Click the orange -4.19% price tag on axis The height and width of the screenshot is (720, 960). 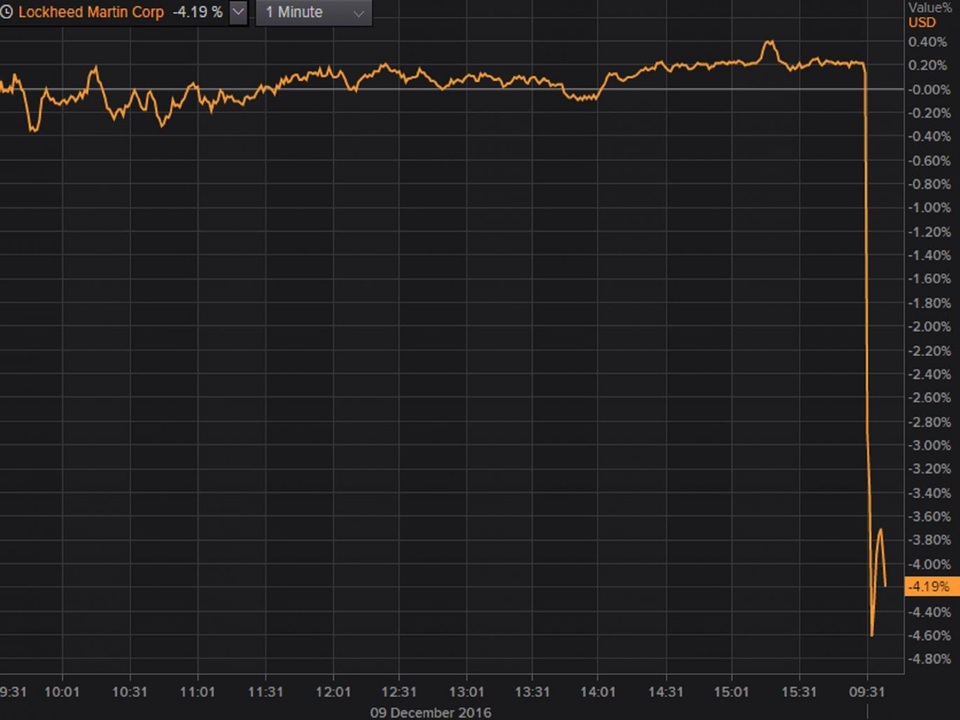pyautogui.click(x=931, y=587)
